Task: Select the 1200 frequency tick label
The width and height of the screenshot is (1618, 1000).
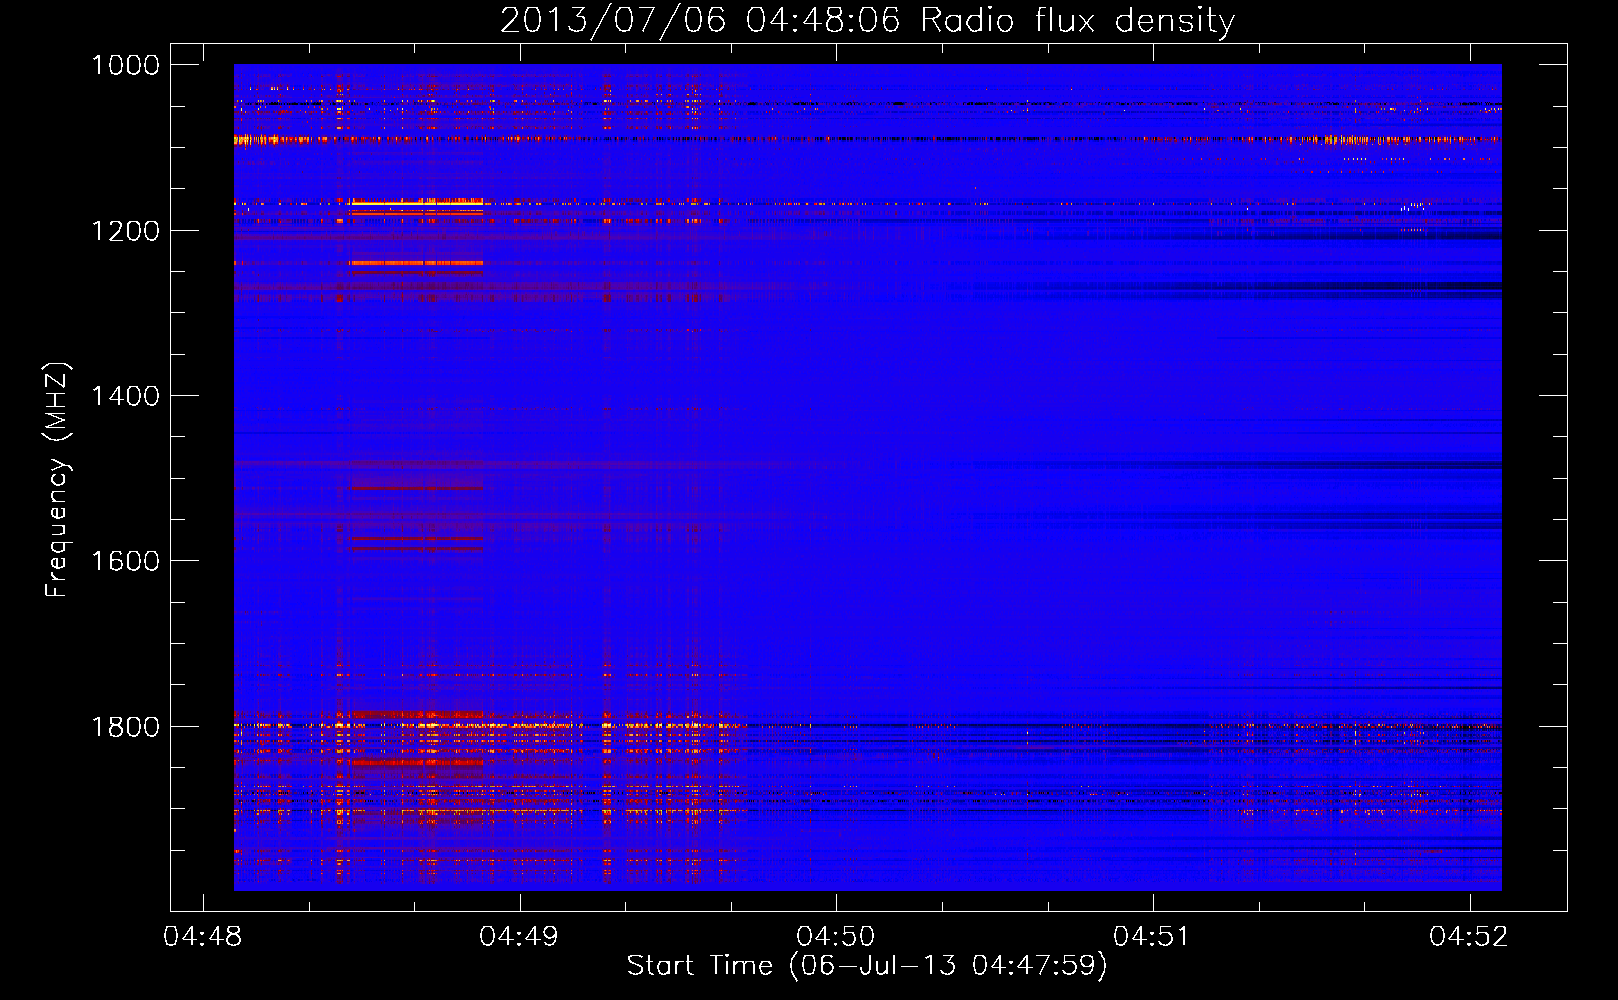Action: (x=125, y=231)
